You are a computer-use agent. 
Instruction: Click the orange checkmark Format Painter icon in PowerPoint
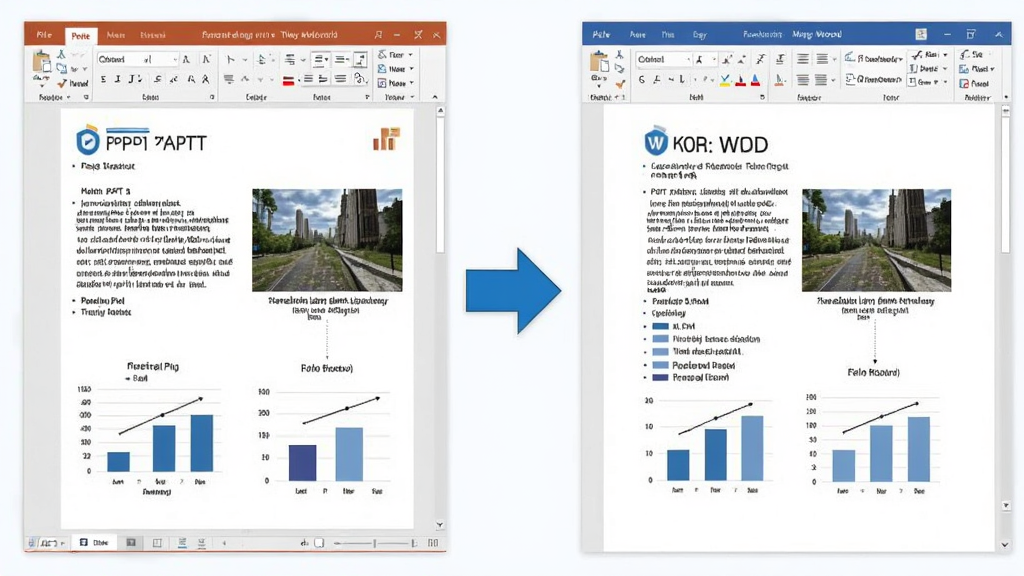pos(62,84)
